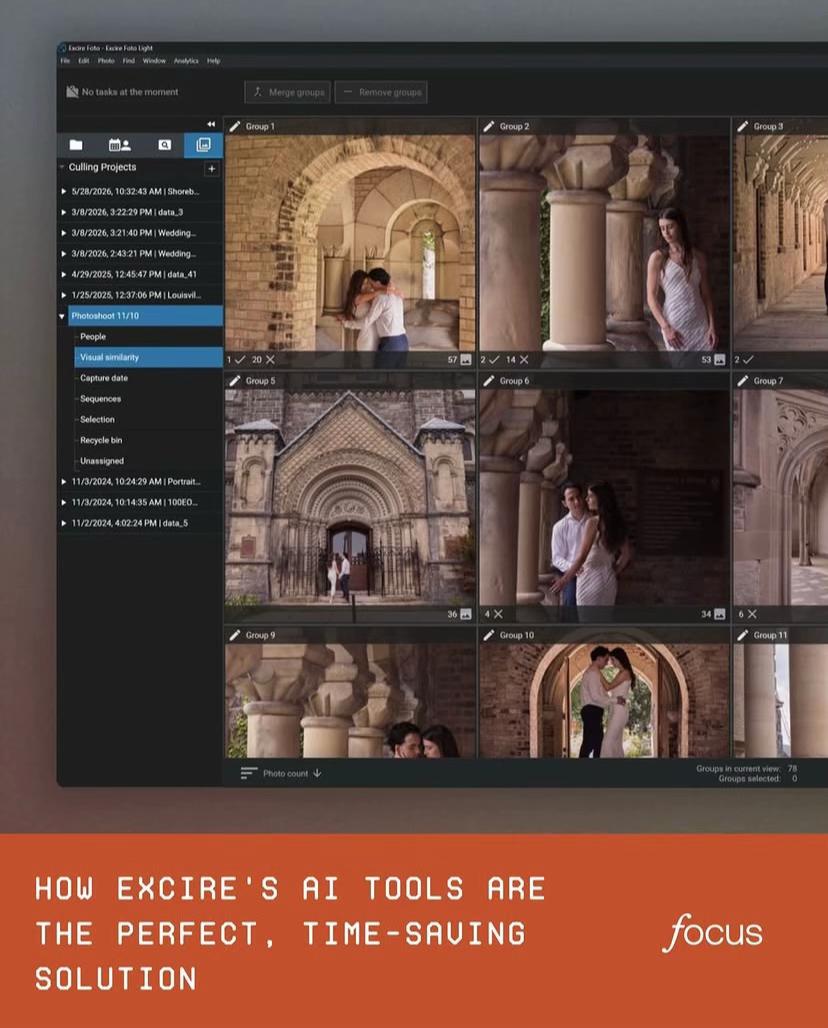Rename Group 6 with its pencil icon

488,380
